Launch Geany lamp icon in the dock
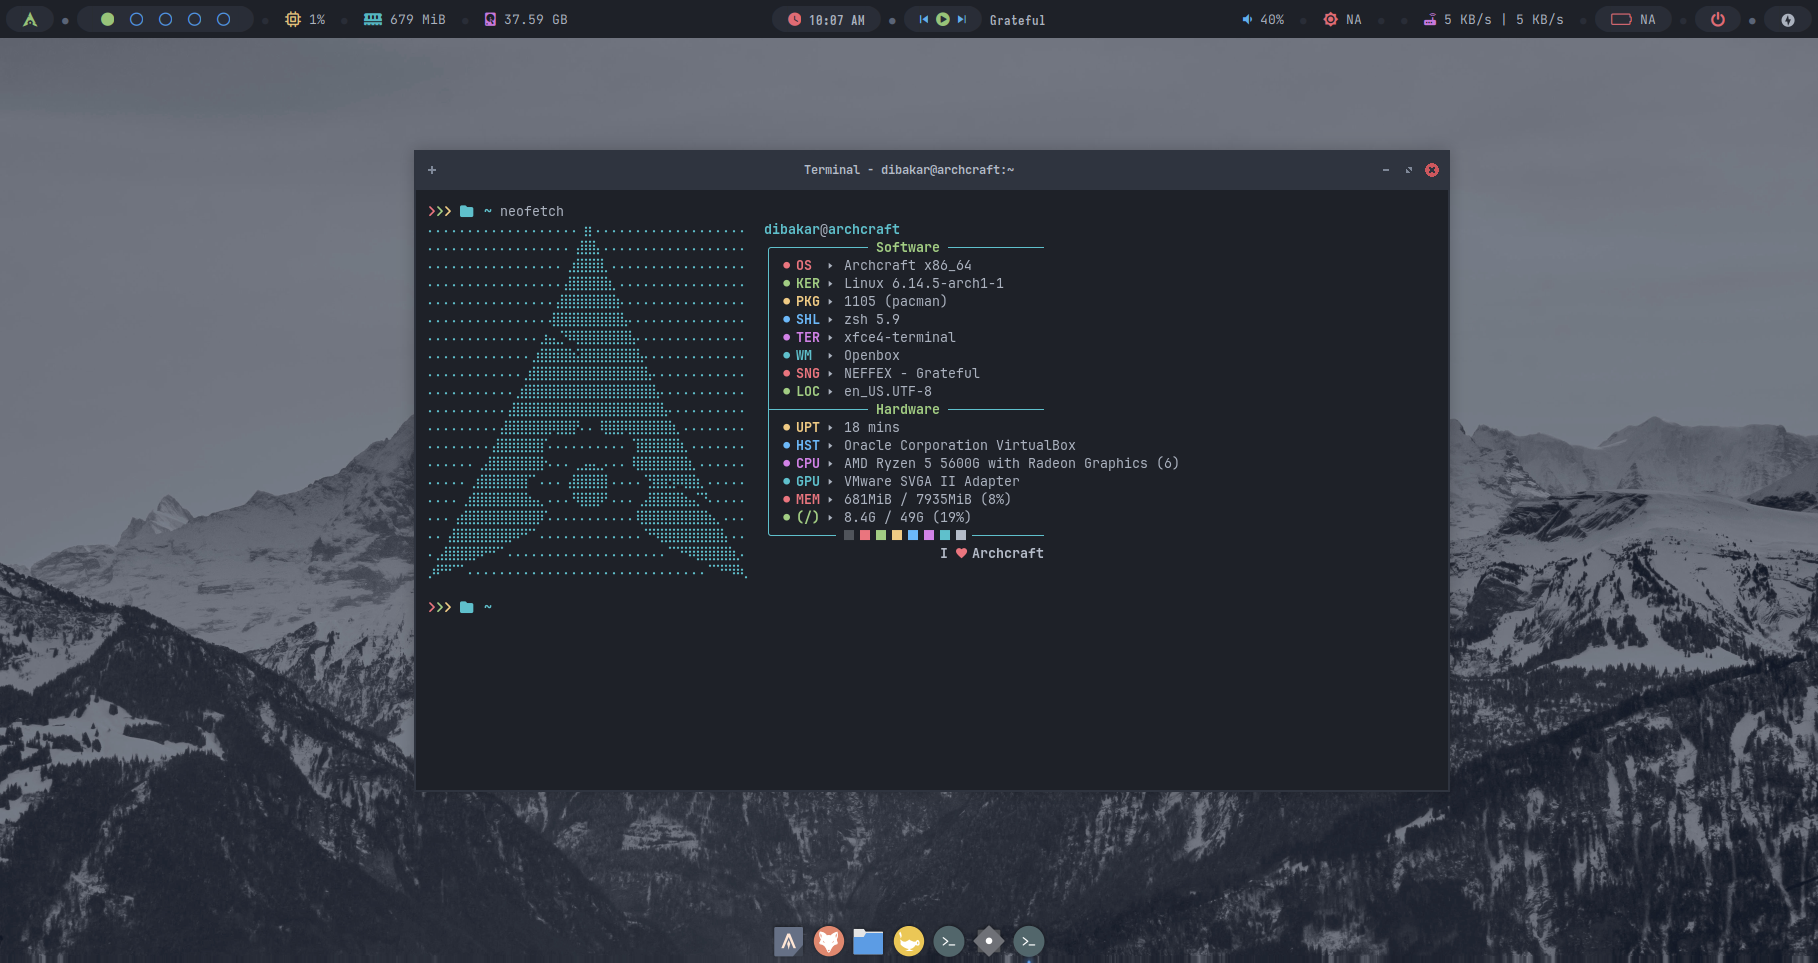The image size is (1818, 963). [909, 941]
